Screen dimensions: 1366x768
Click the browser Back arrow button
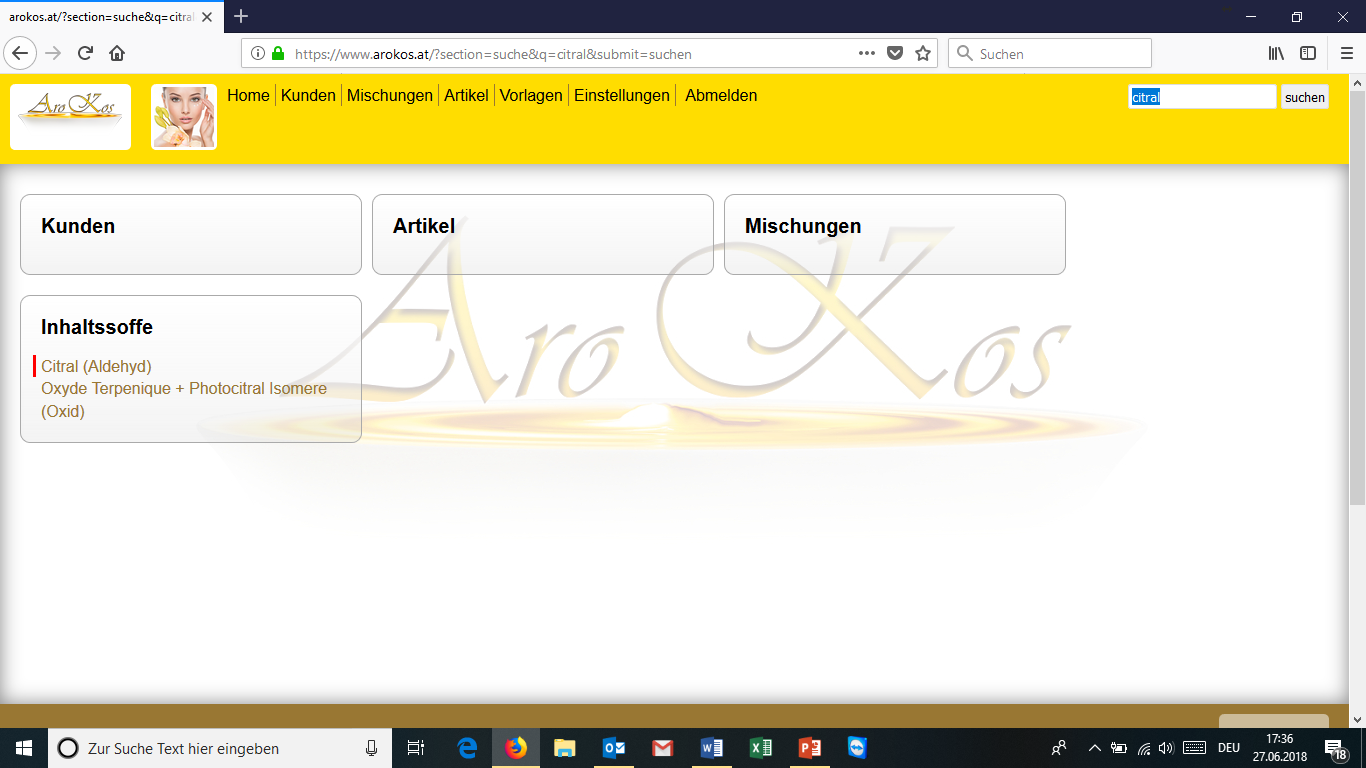[x=21, y=53]
